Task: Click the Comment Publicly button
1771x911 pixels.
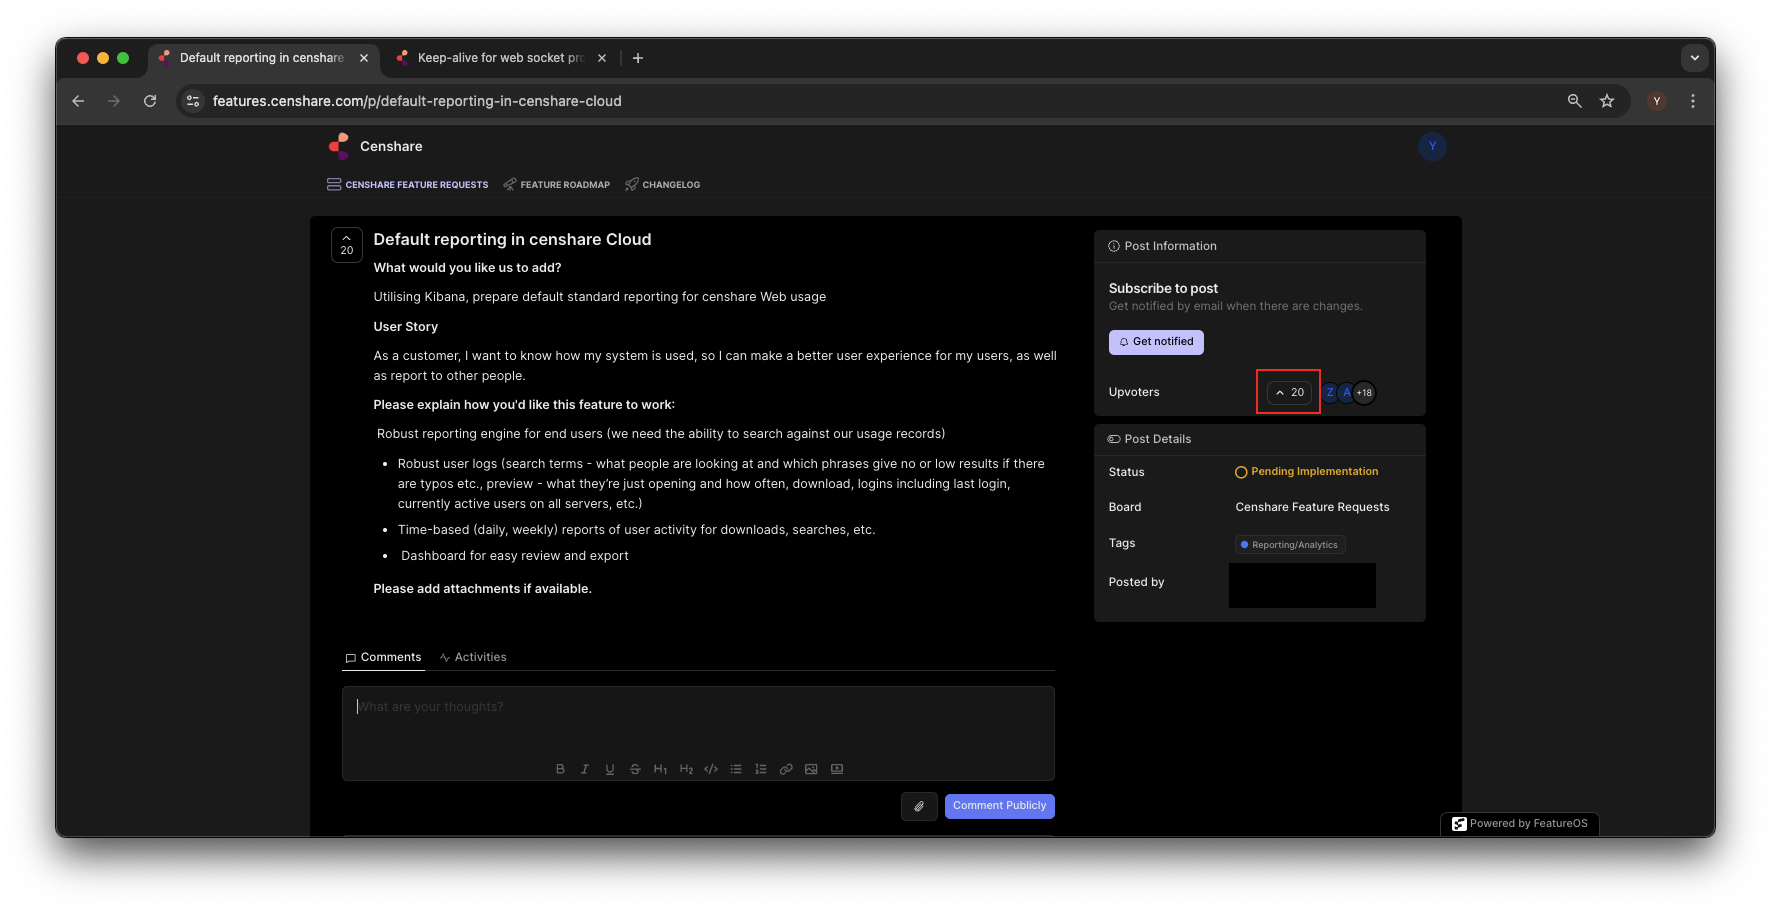Action: (999, 806)
